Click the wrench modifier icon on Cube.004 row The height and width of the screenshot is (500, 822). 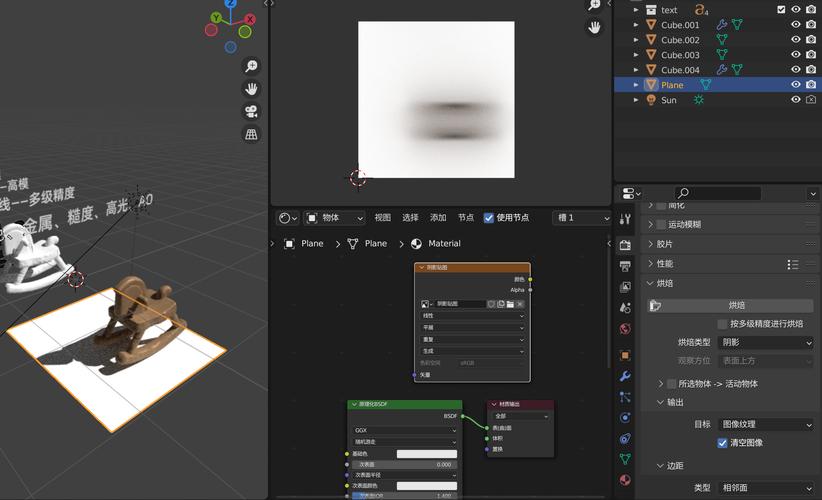point(722,70)
